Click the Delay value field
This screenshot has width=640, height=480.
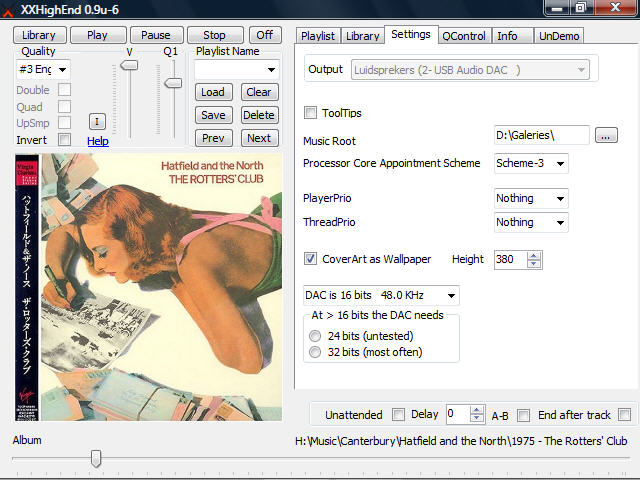tap(458, 414)
